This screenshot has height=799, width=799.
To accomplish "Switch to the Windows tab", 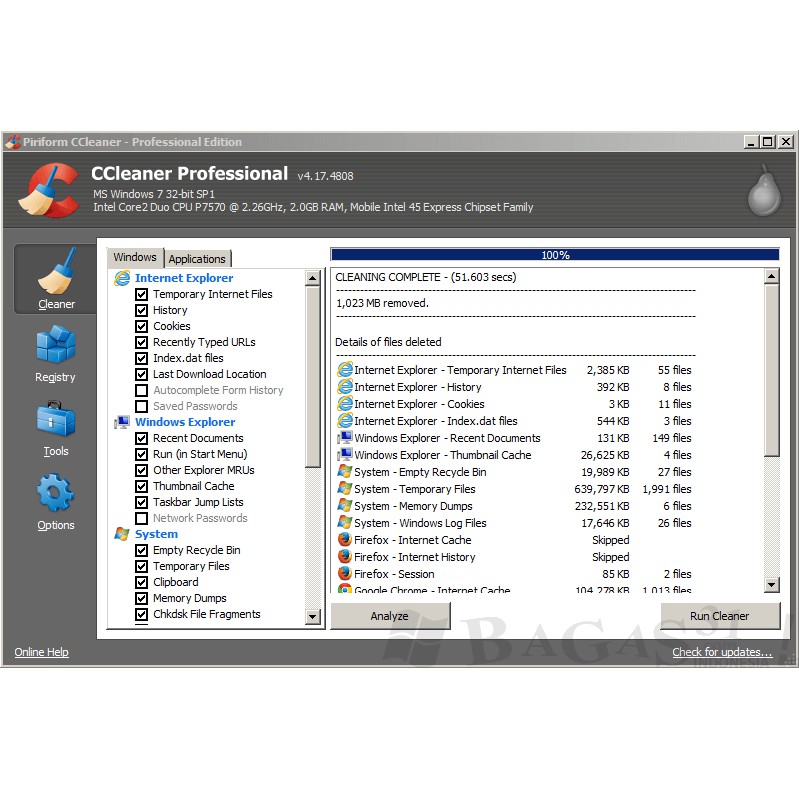I will (x=135, y=257).
